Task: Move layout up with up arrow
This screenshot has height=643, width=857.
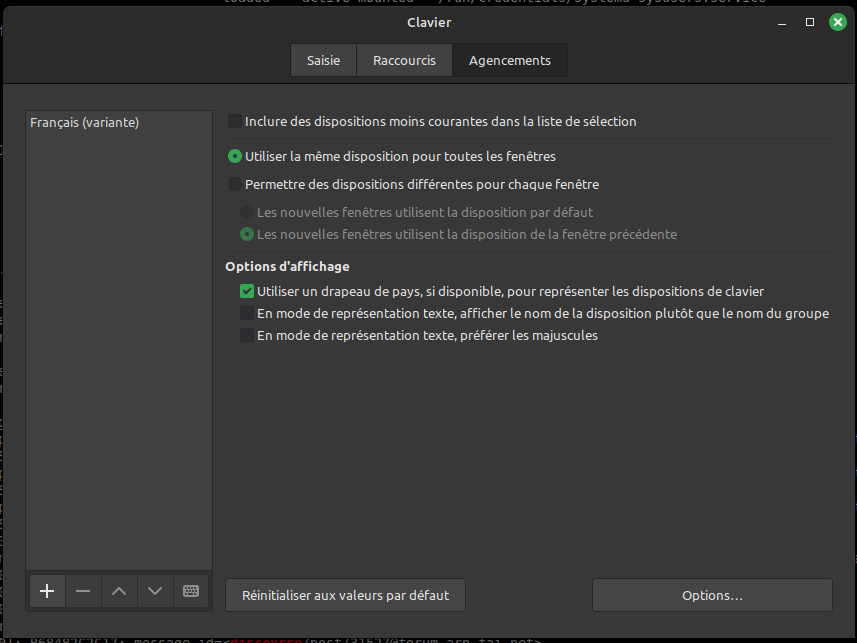Action: pyautogui.click(x=119, y=591)
